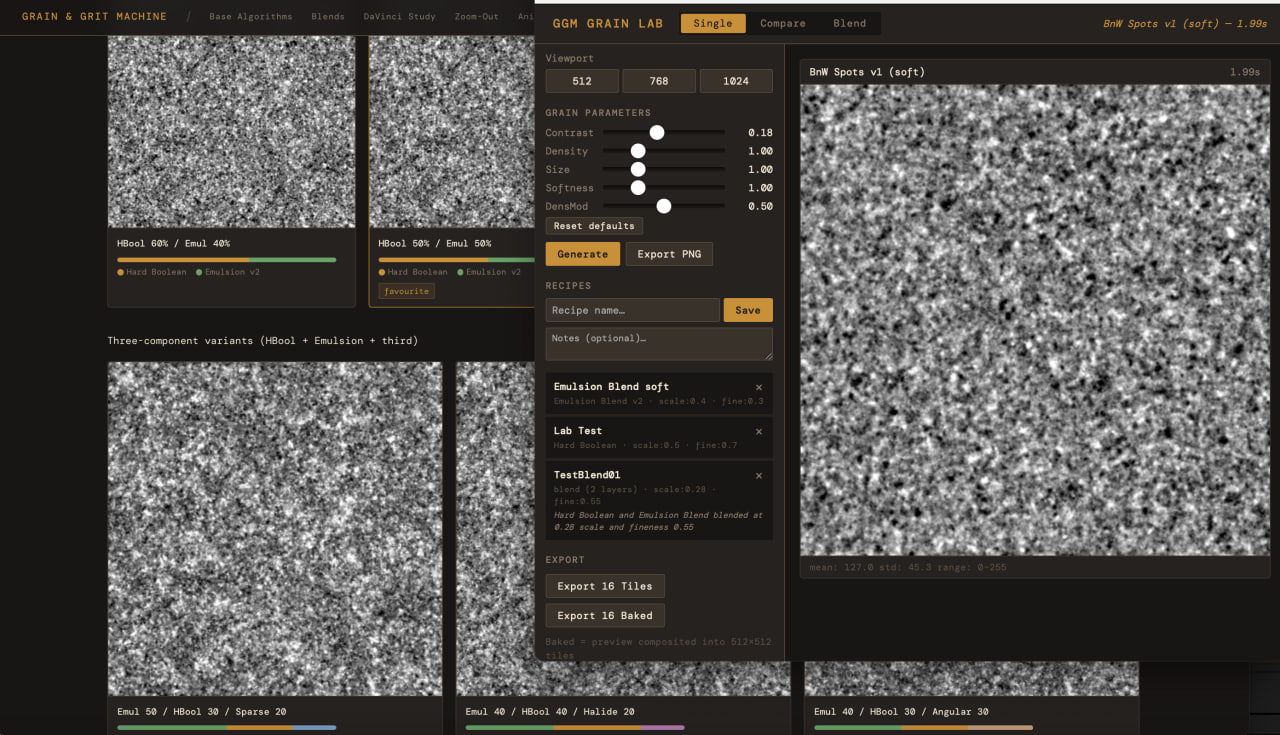Focus the Recipe name field
The width and height of the screenshot is (1280, 735).
(x=633, y=310)
